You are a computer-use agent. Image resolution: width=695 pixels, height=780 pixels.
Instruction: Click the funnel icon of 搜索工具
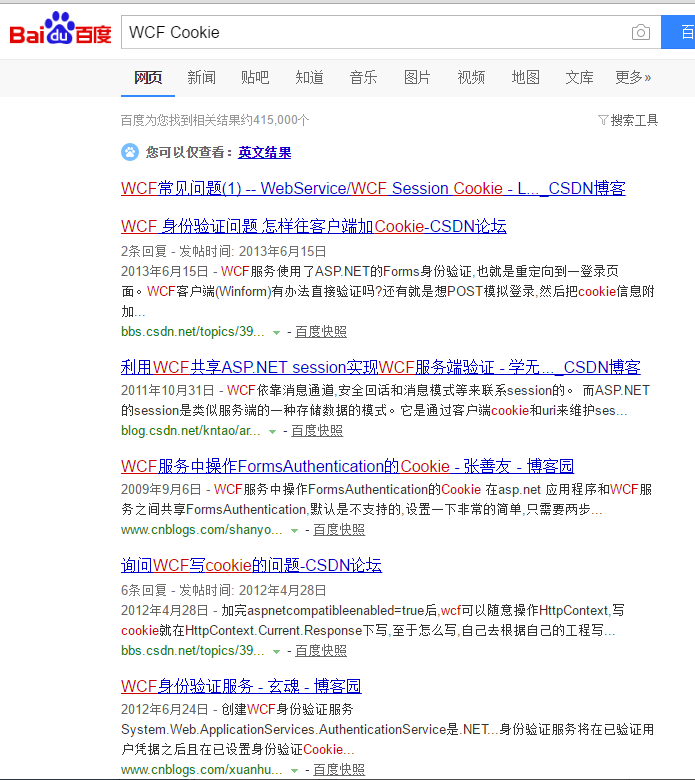click(x=603, y=120)
